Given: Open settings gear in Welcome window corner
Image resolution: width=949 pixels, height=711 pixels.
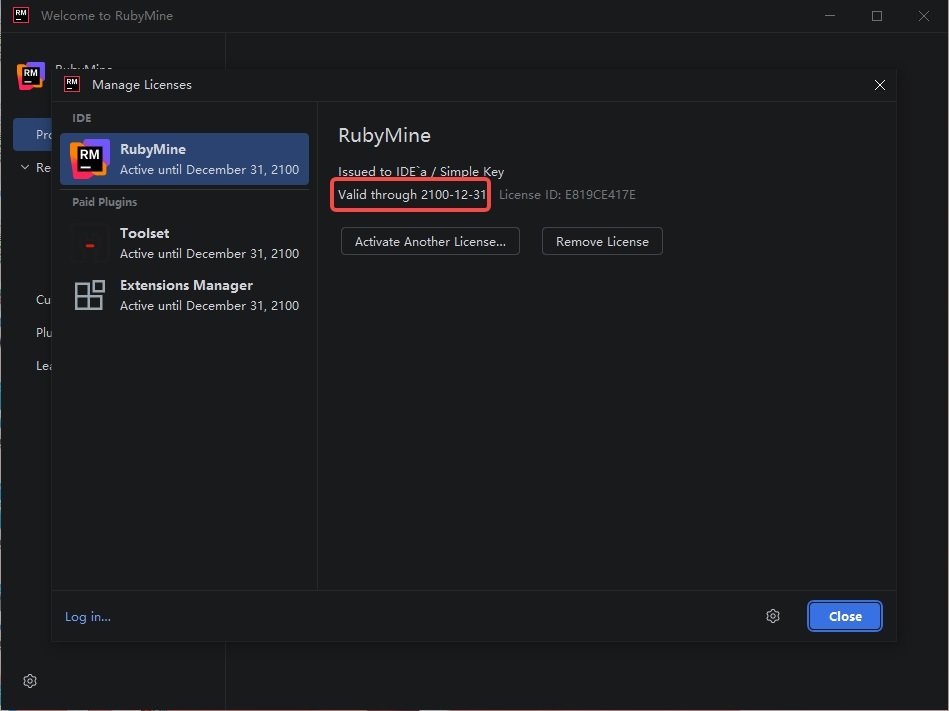Looking at the screenshot, I should [30, 681].
